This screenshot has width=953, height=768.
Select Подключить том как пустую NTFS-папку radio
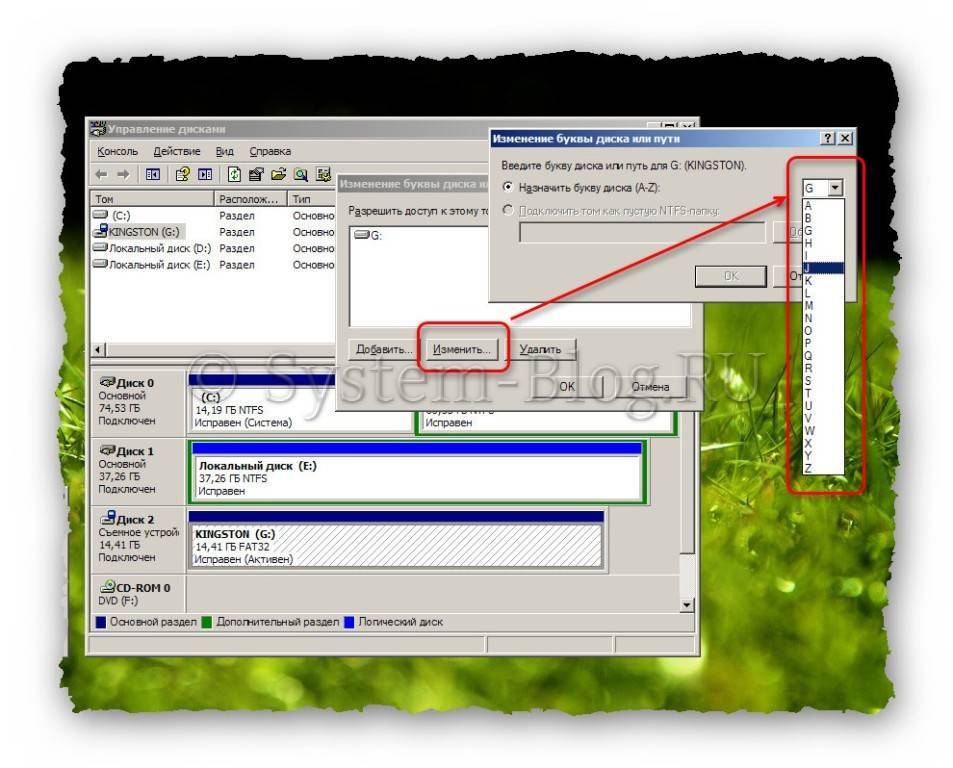508,210
